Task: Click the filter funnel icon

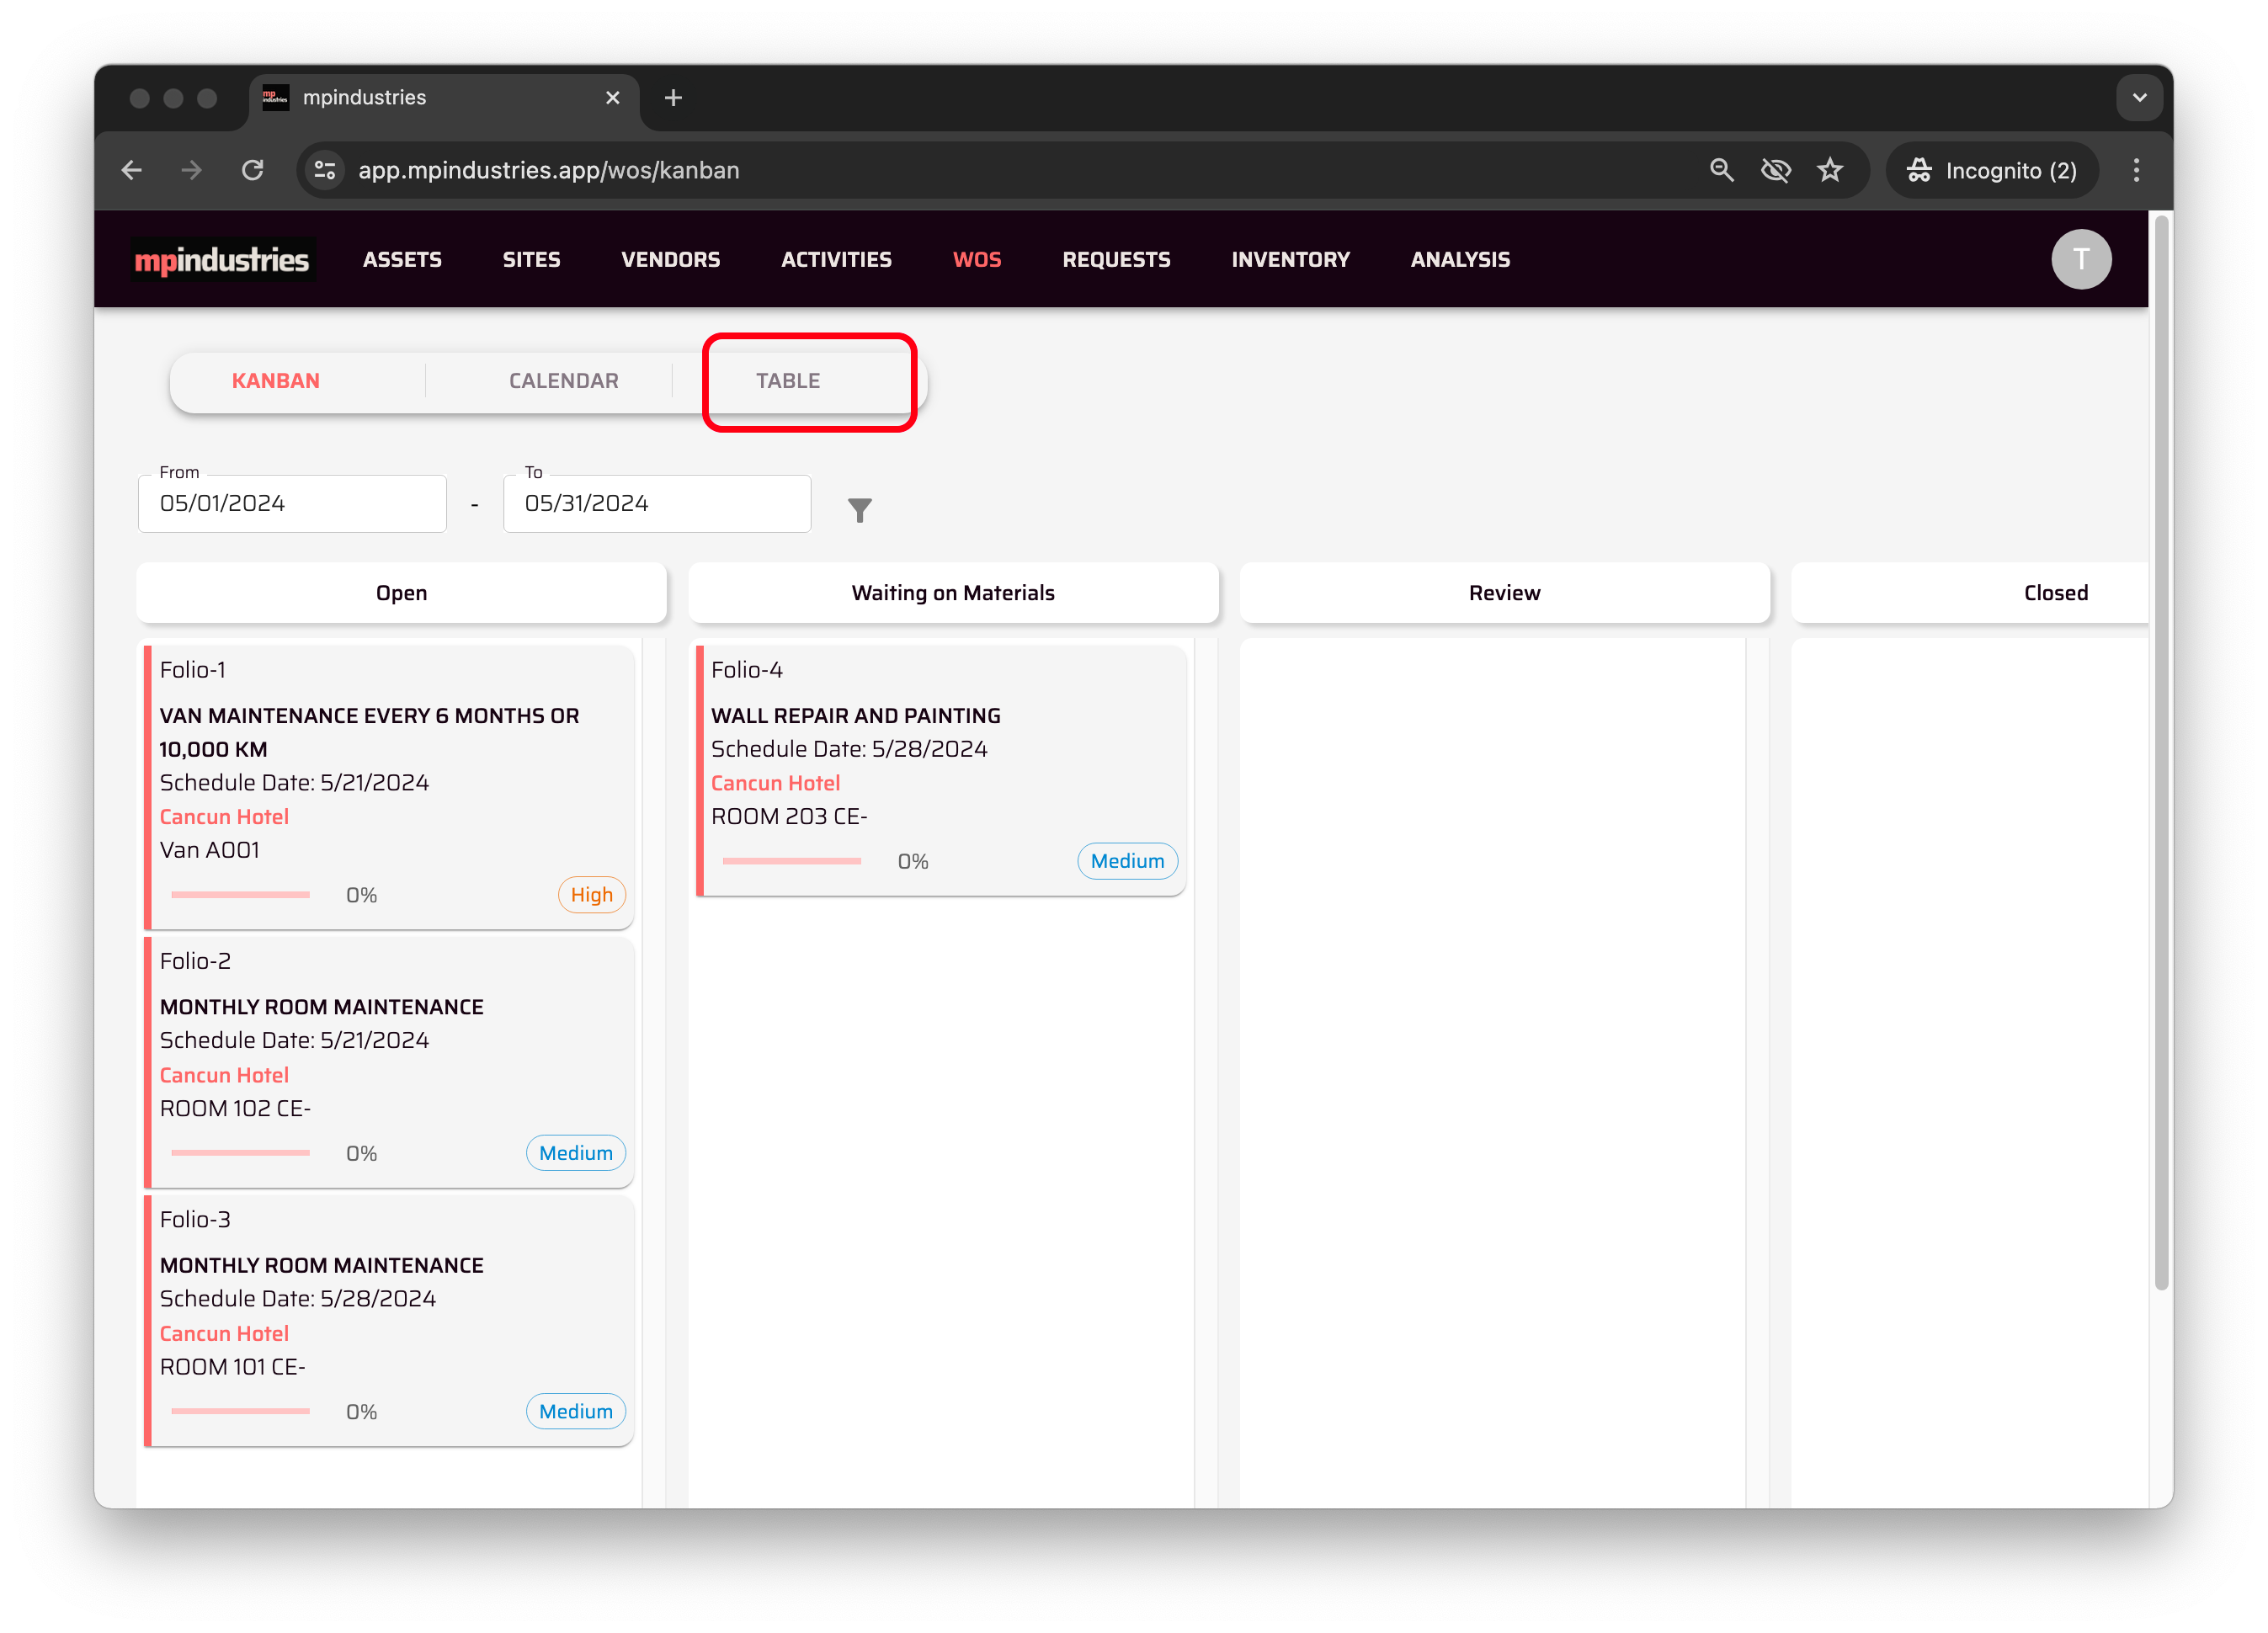Action: (859, 510)
